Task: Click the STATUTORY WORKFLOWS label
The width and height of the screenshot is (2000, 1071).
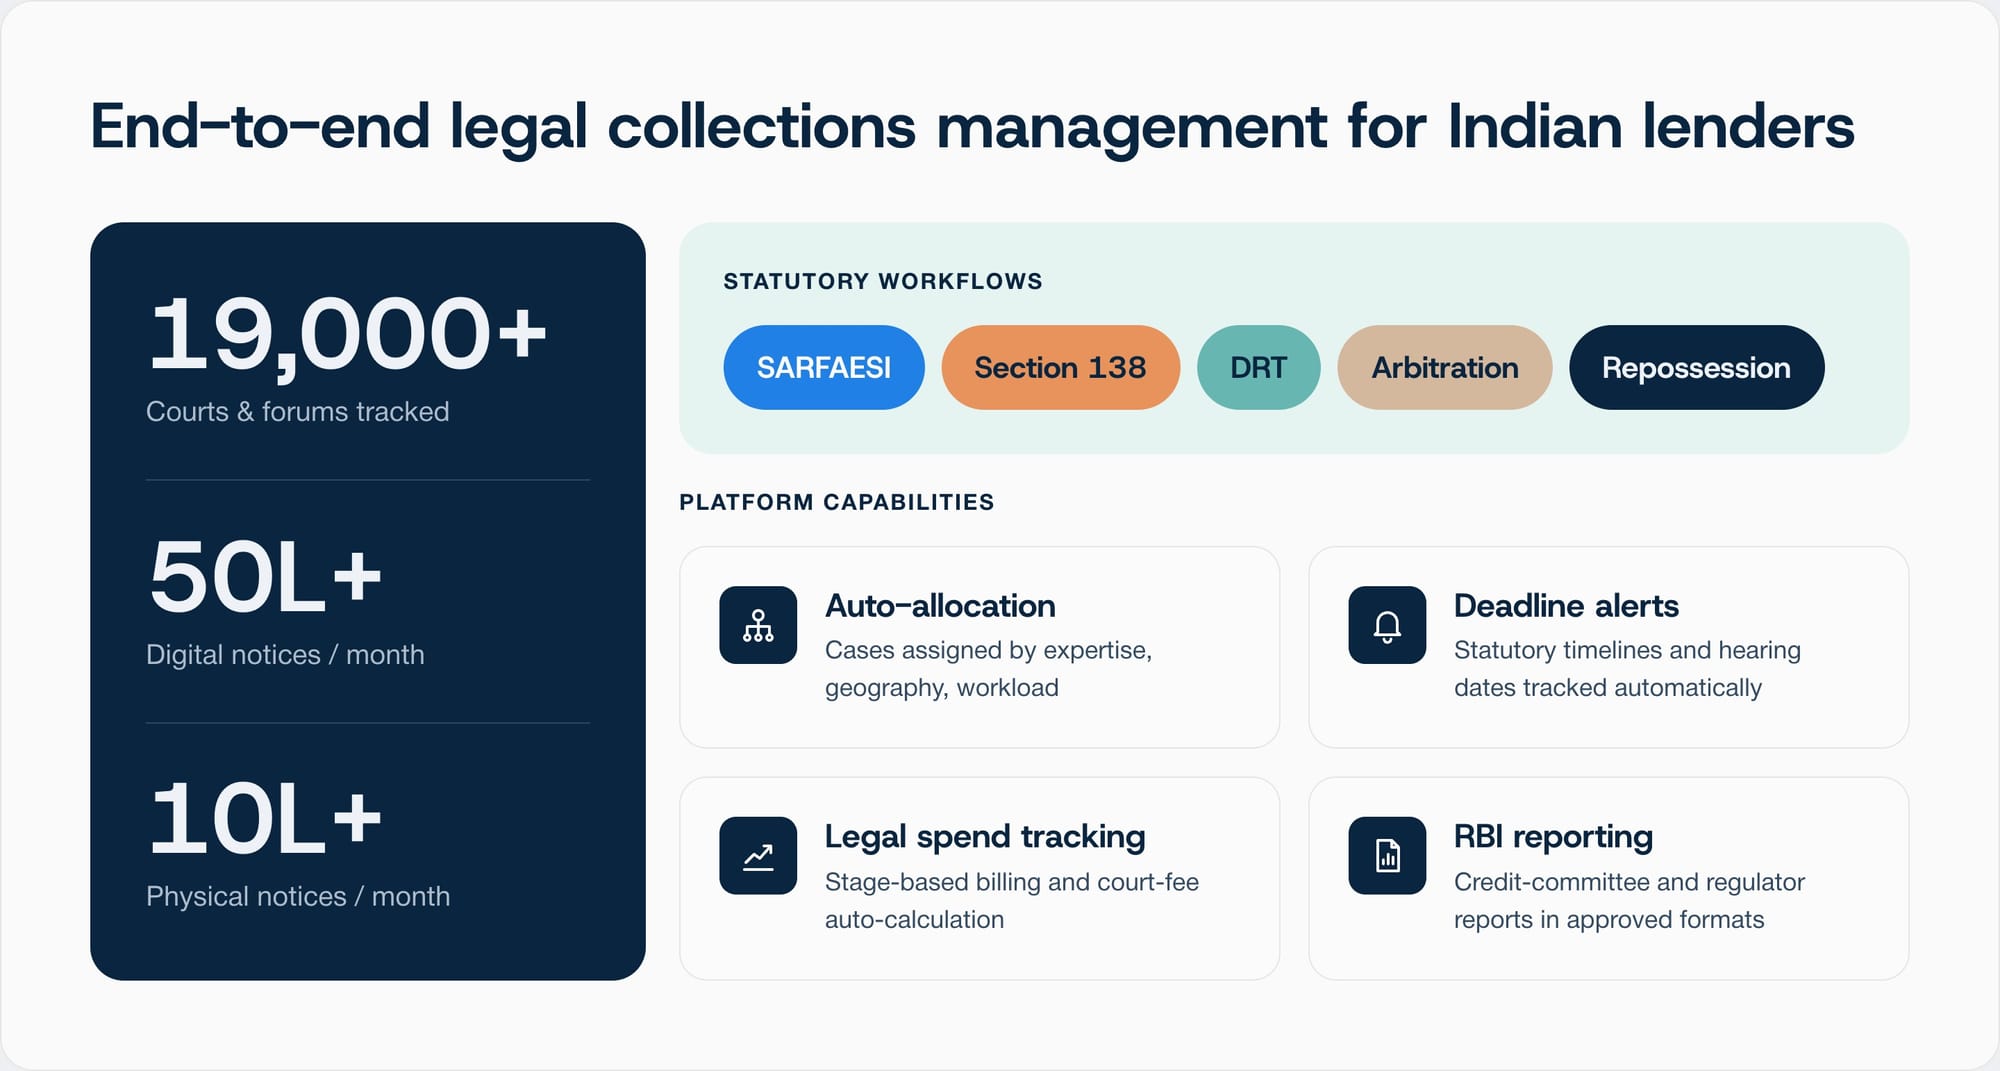Action: [883, 282]
